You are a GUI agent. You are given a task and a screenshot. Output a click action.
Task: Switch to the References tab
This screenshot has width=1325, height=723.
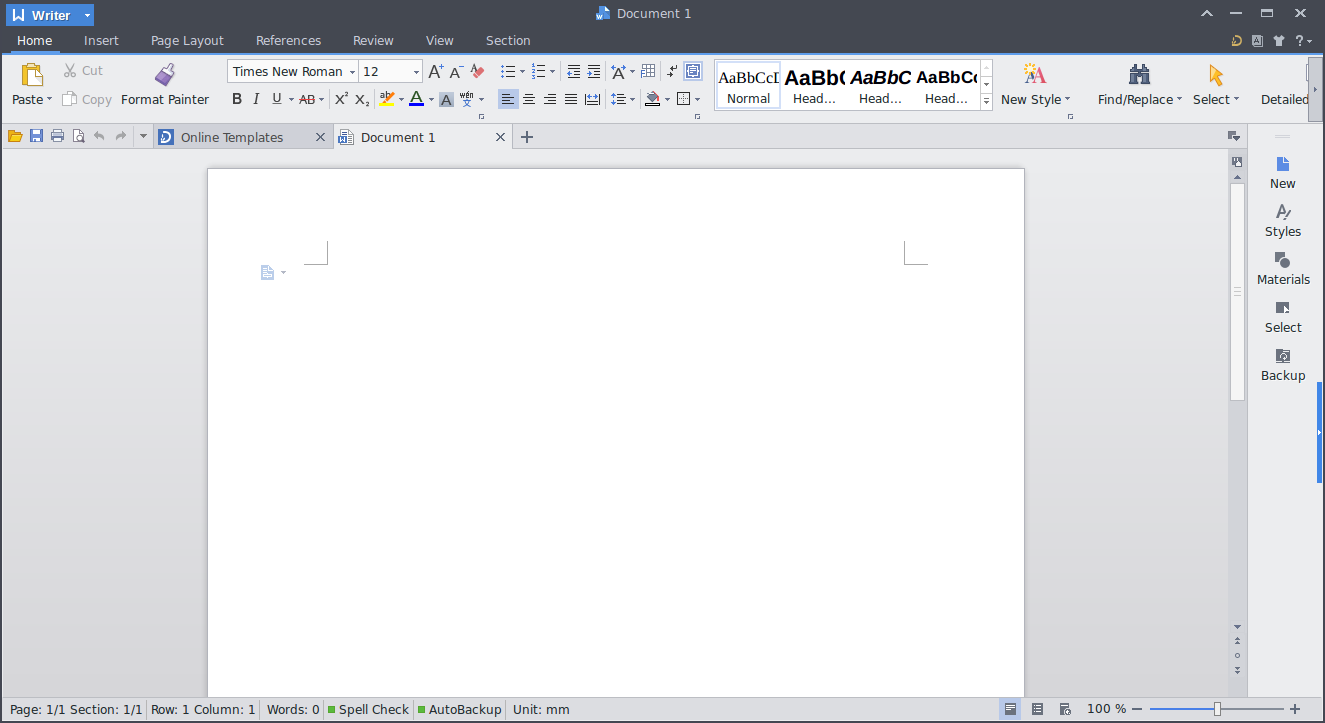click(x=288, y=41)
